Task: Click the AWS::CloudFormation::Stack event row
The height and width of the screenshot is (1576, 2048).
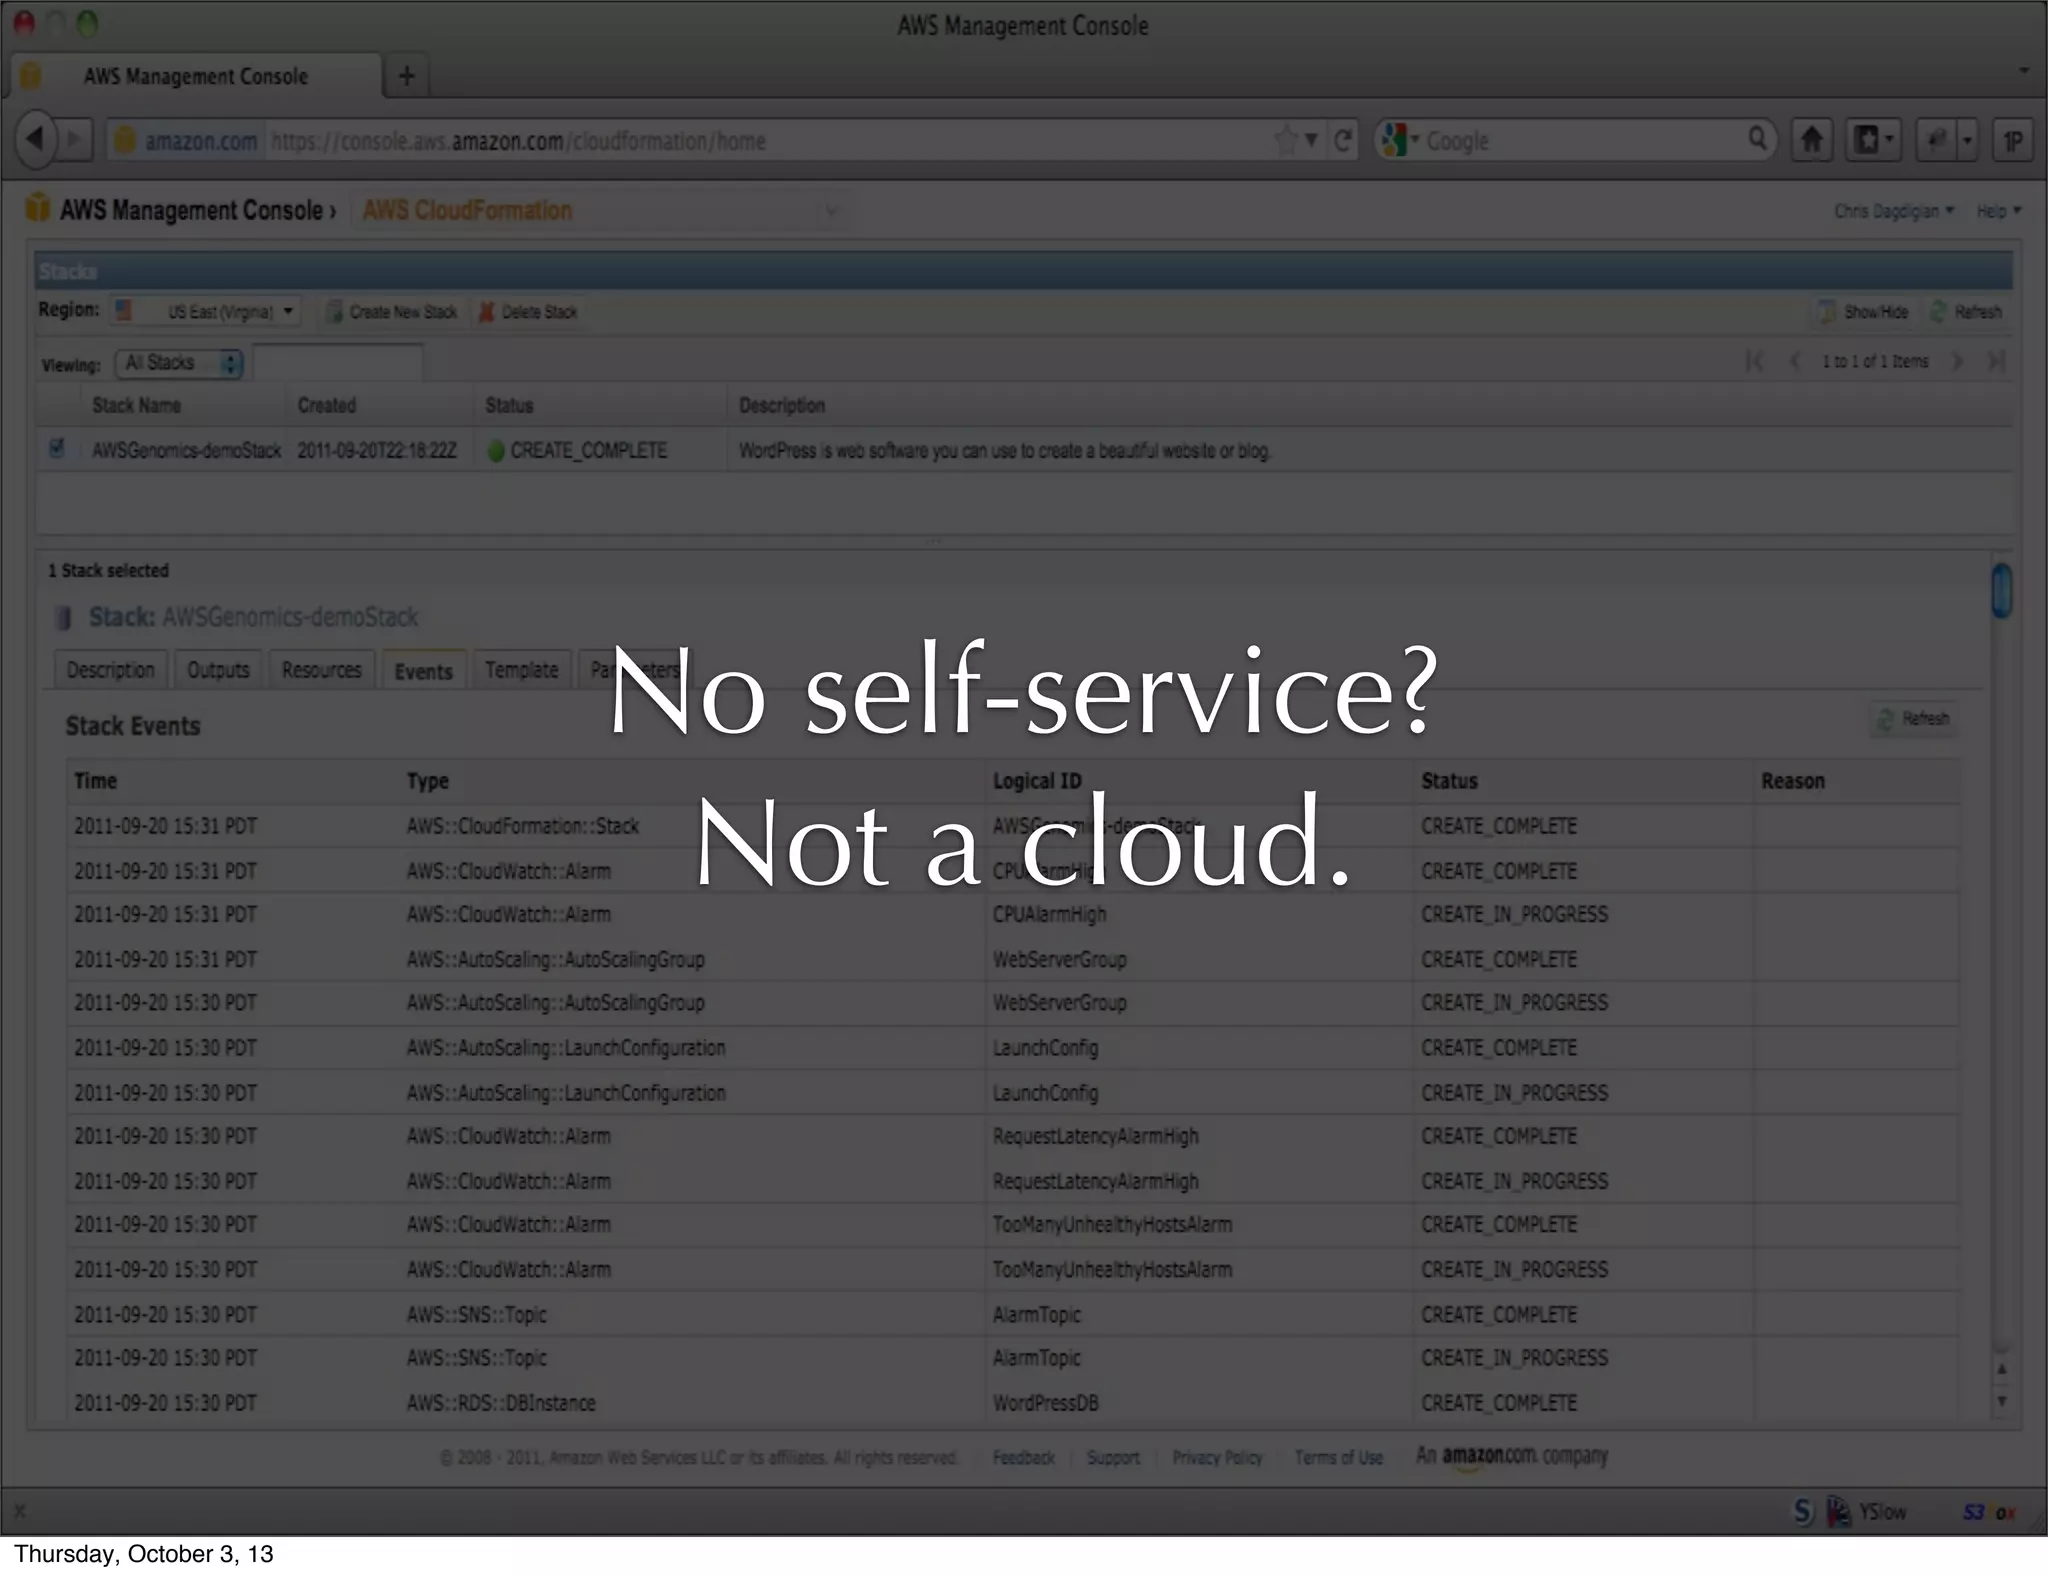Action: tap(1012, 826)
